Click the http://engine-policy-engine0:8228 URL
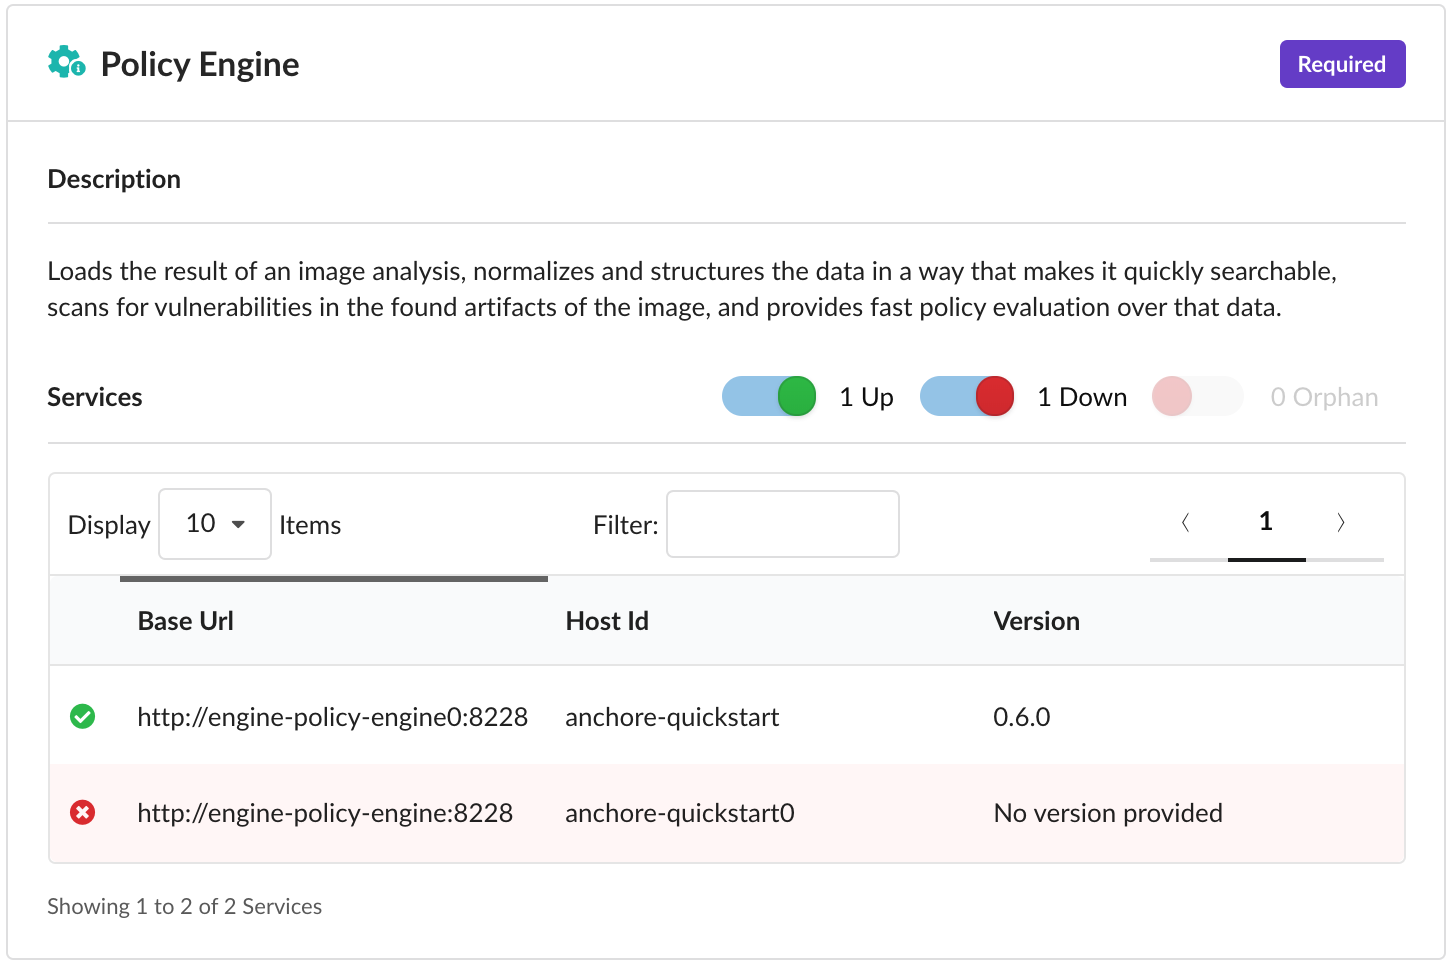This screenshot has width=1450, height=966. (x=332, y=717)
